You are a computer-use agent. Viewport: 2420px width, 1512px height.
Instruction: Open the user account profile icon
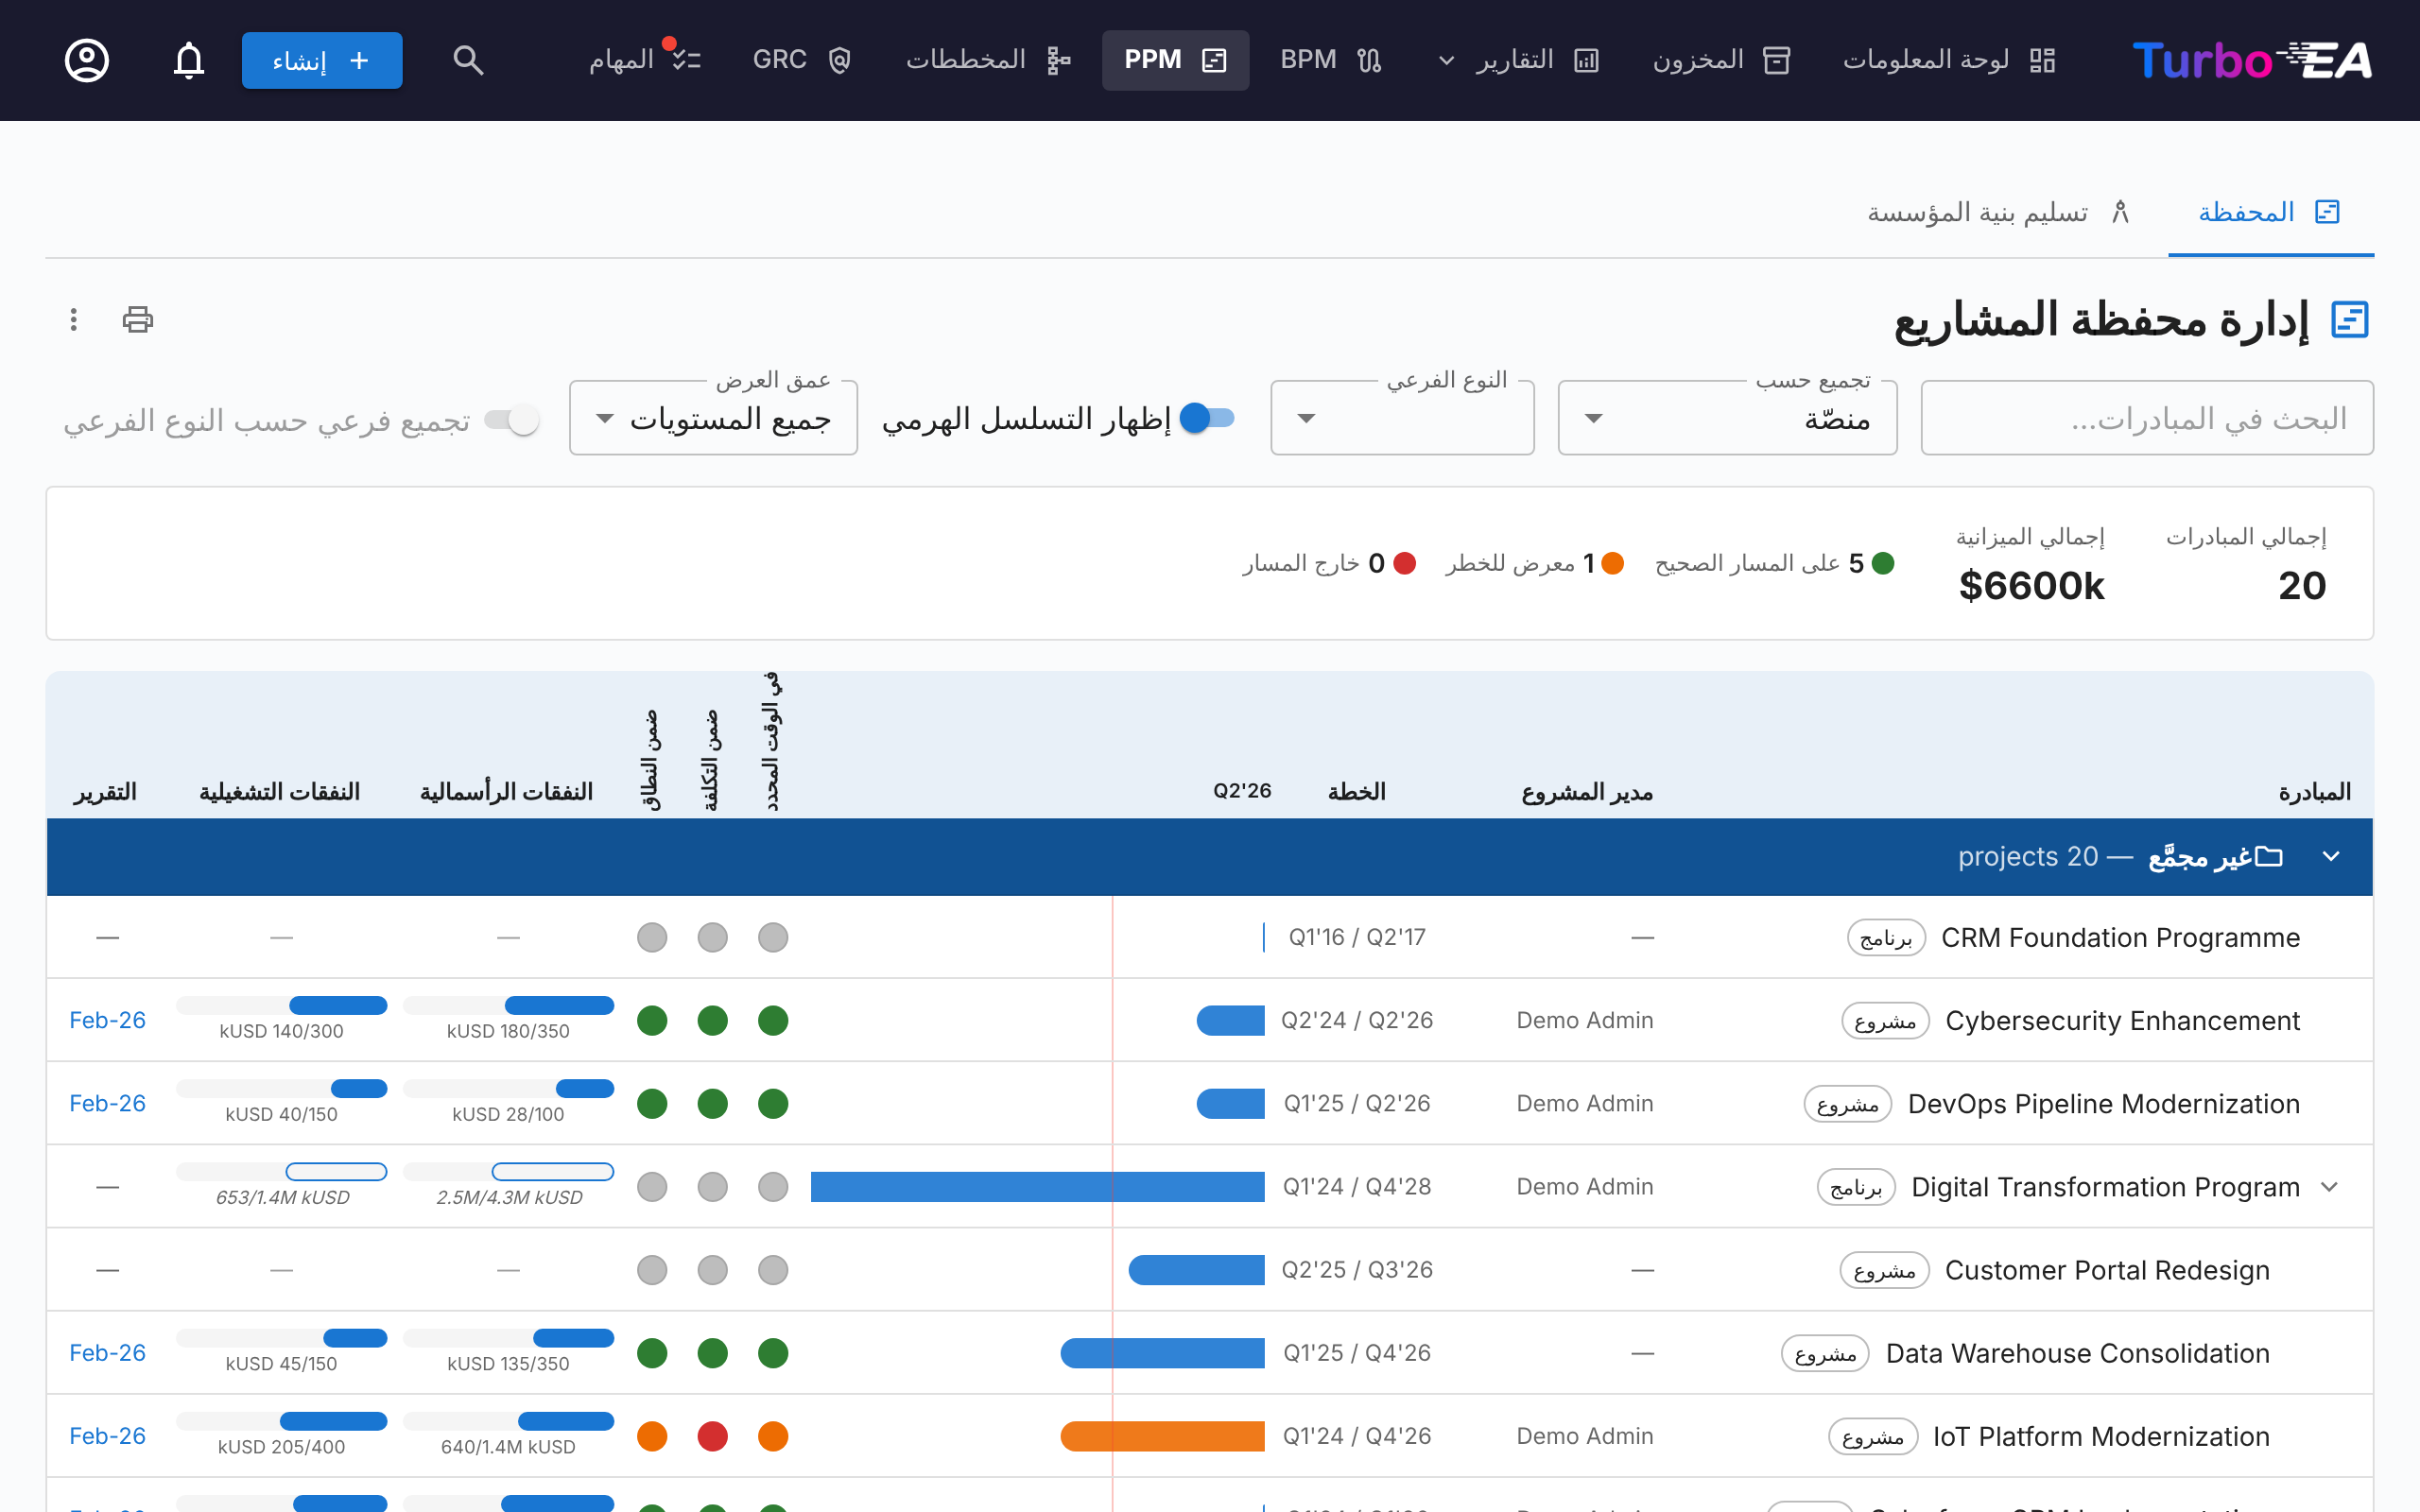click(87, 60)
